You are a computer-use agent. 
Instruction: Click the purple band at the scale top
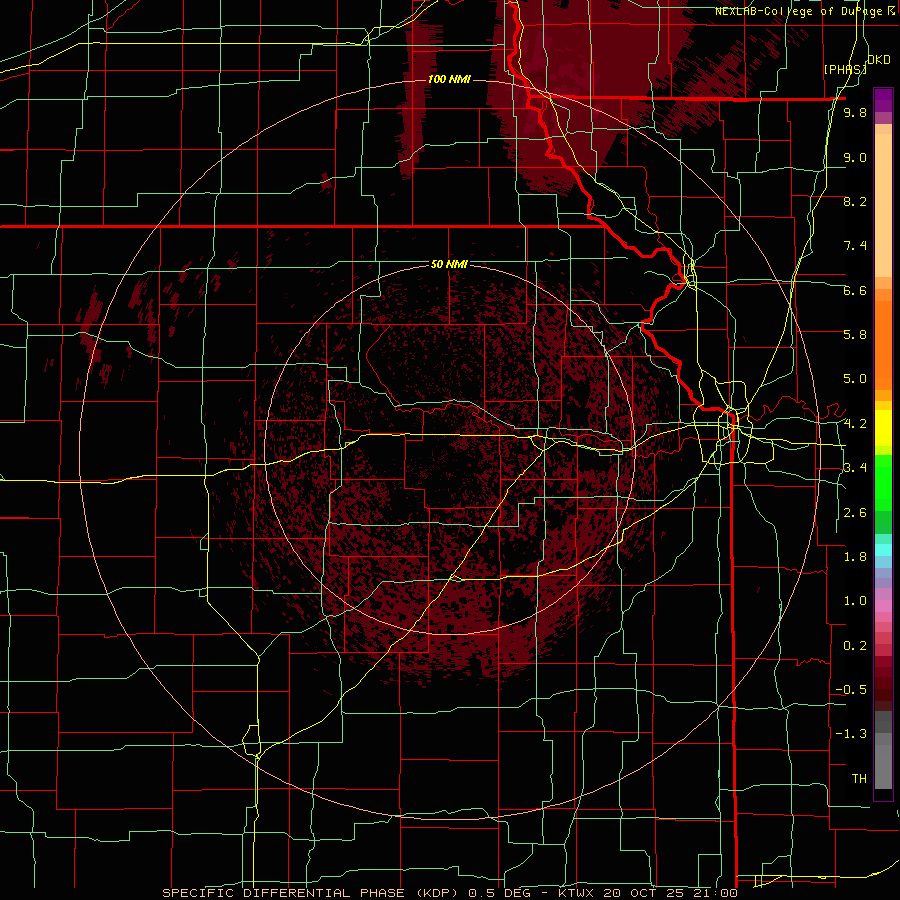tap(883, 100)
